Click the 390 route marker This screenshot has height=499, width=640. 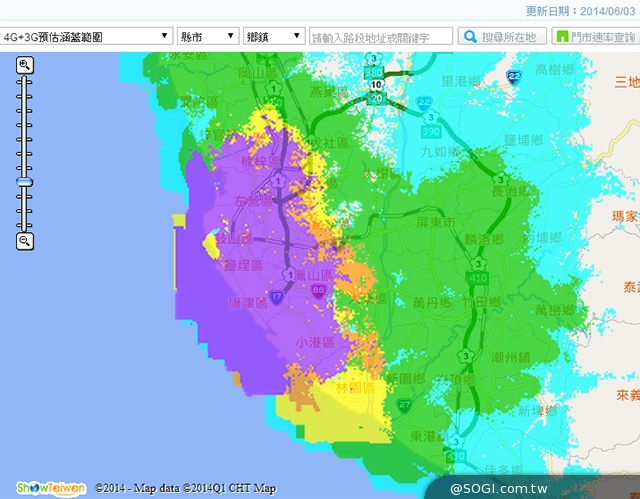tap(431, 131)
